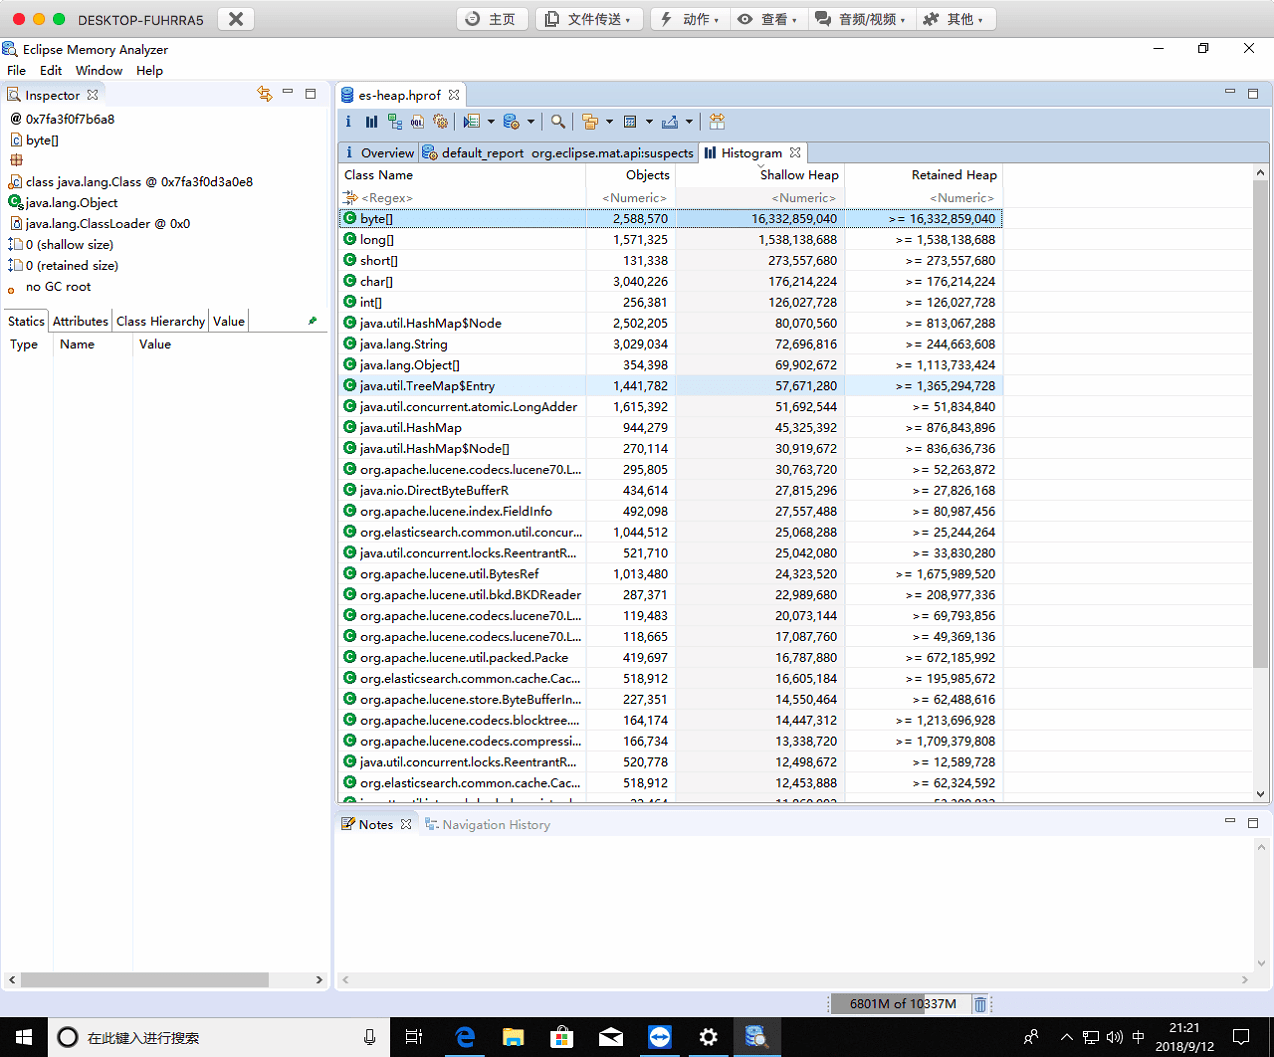Click the calculate retained size icon
The image size is (1274, 1057).
(x=630, y=122)
